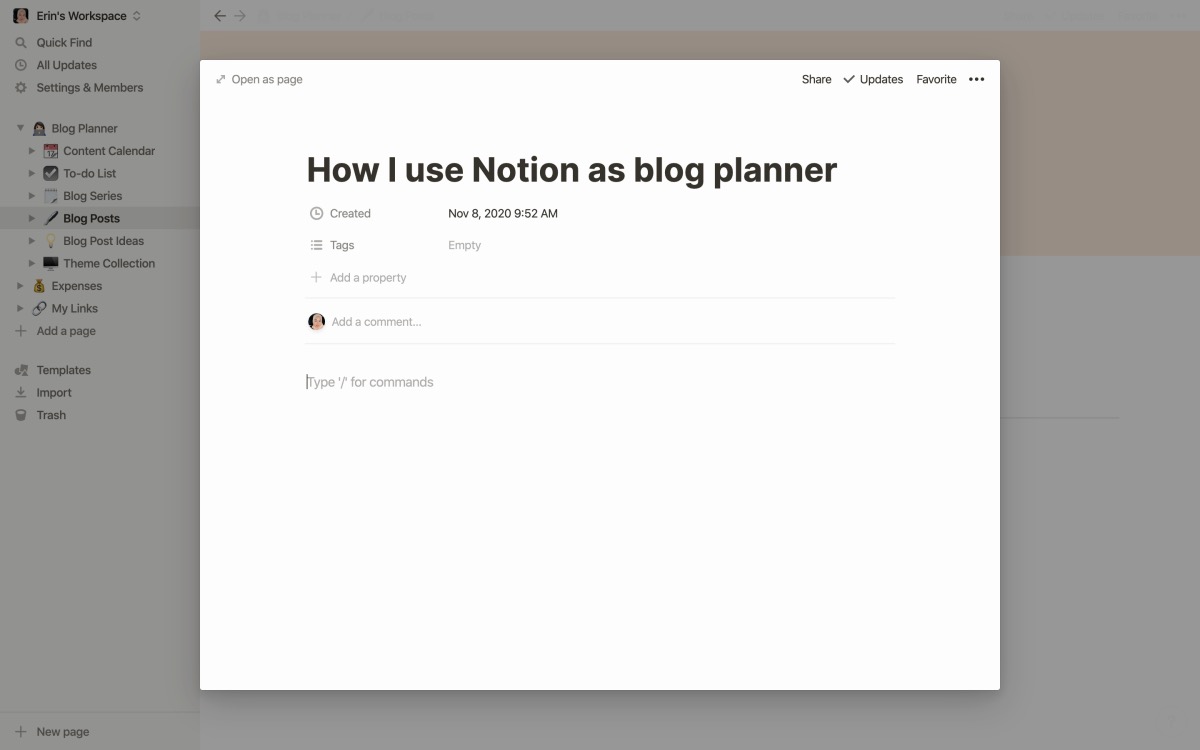Viewport: 1200px width, 750px height.
Task: Click the Quick Find magnifier icon
Action: tap(21, 43)
